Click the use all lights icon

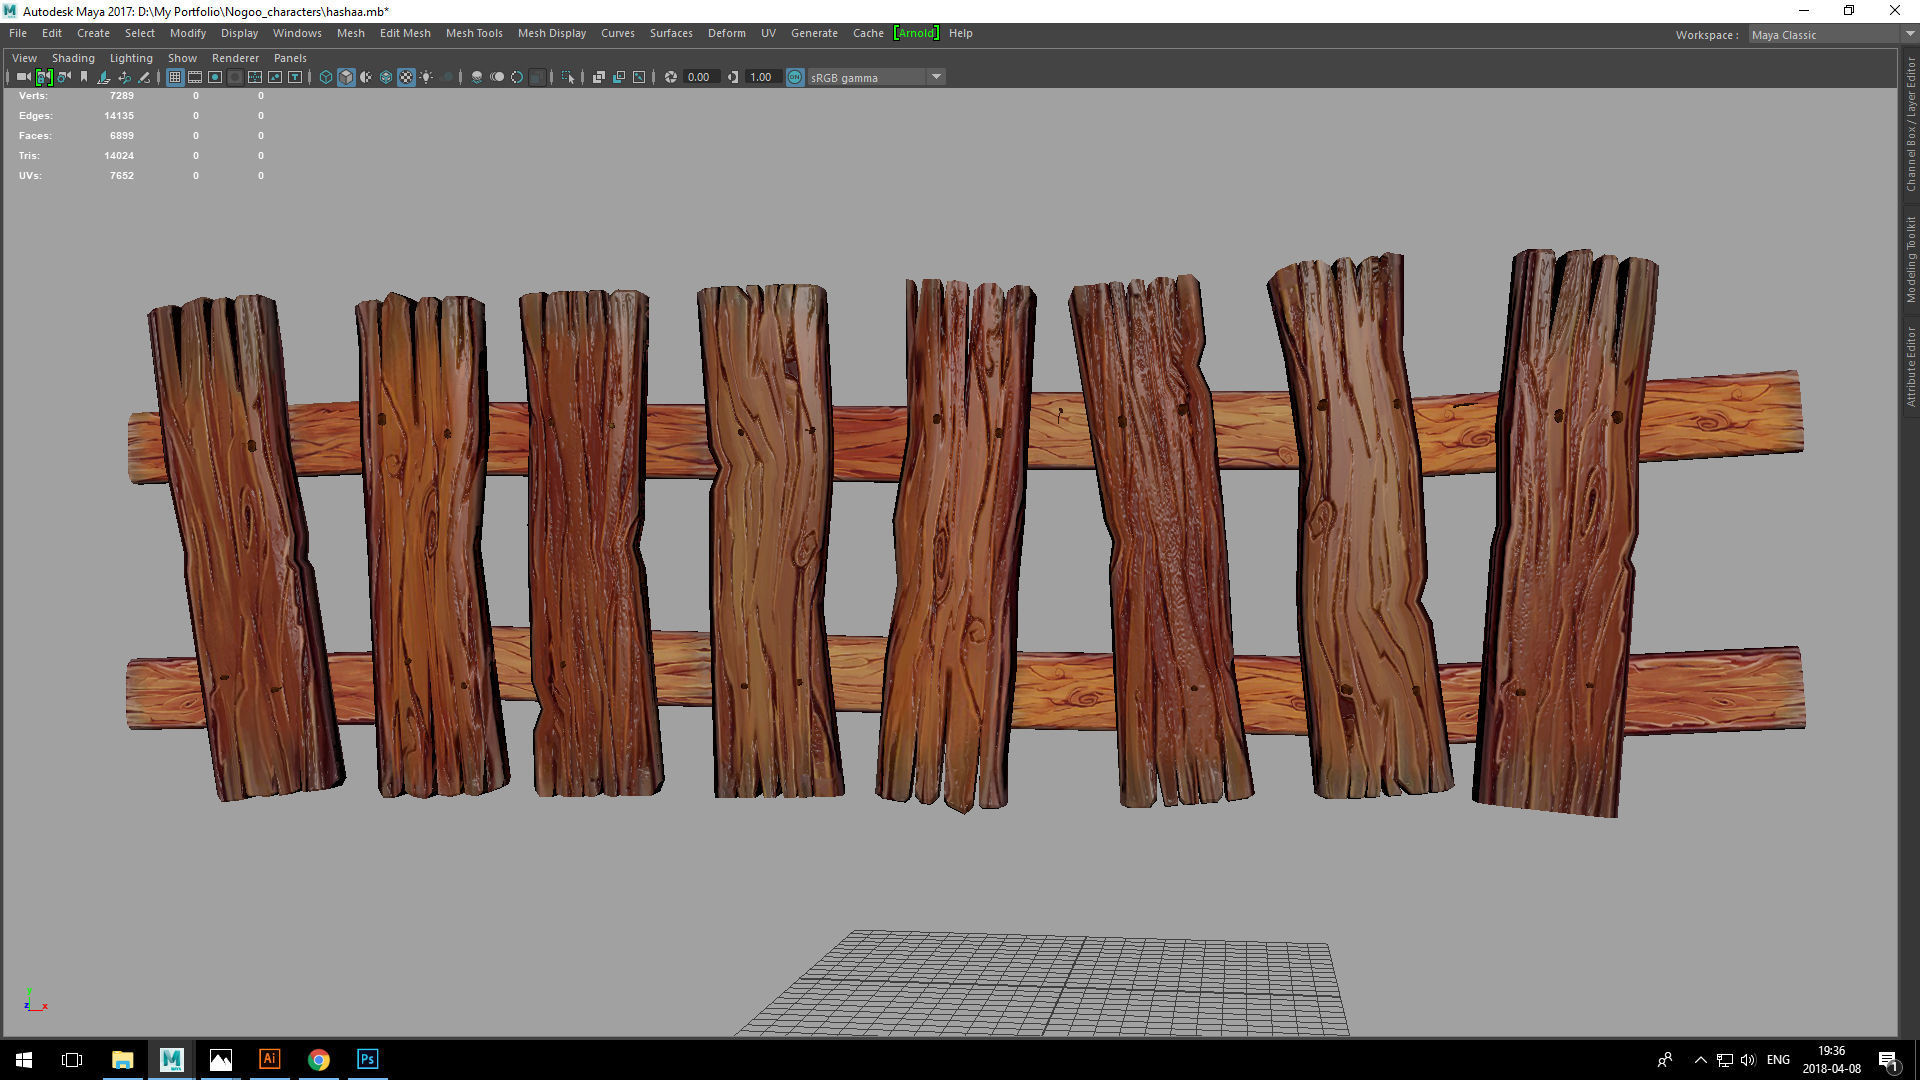point(427,77)
